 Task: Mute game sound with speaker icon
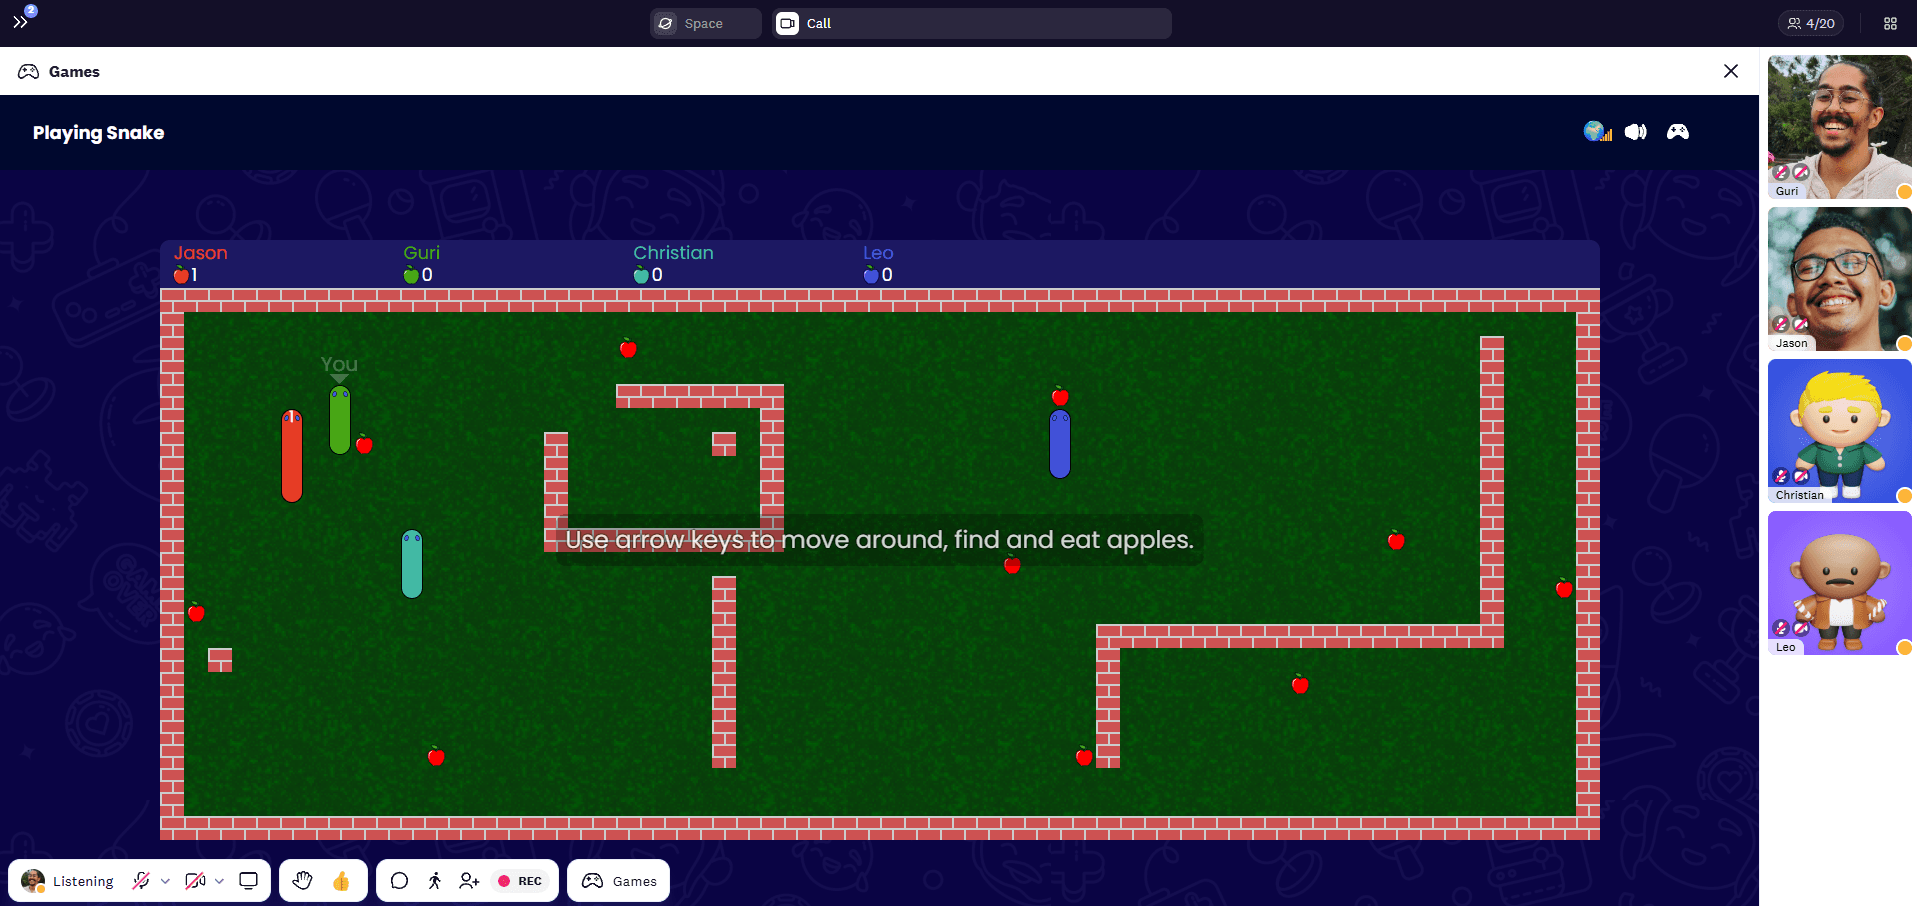(1636, 132)
